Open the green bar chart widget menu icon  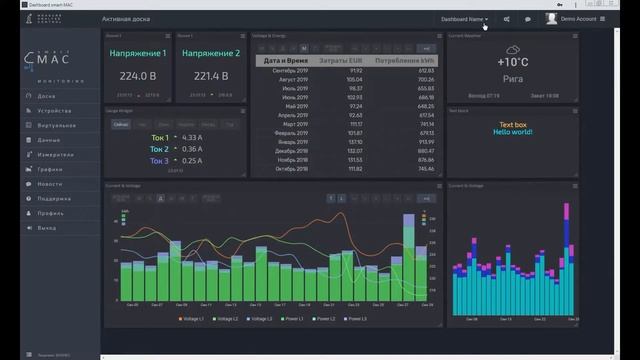[x=439, y=186]
